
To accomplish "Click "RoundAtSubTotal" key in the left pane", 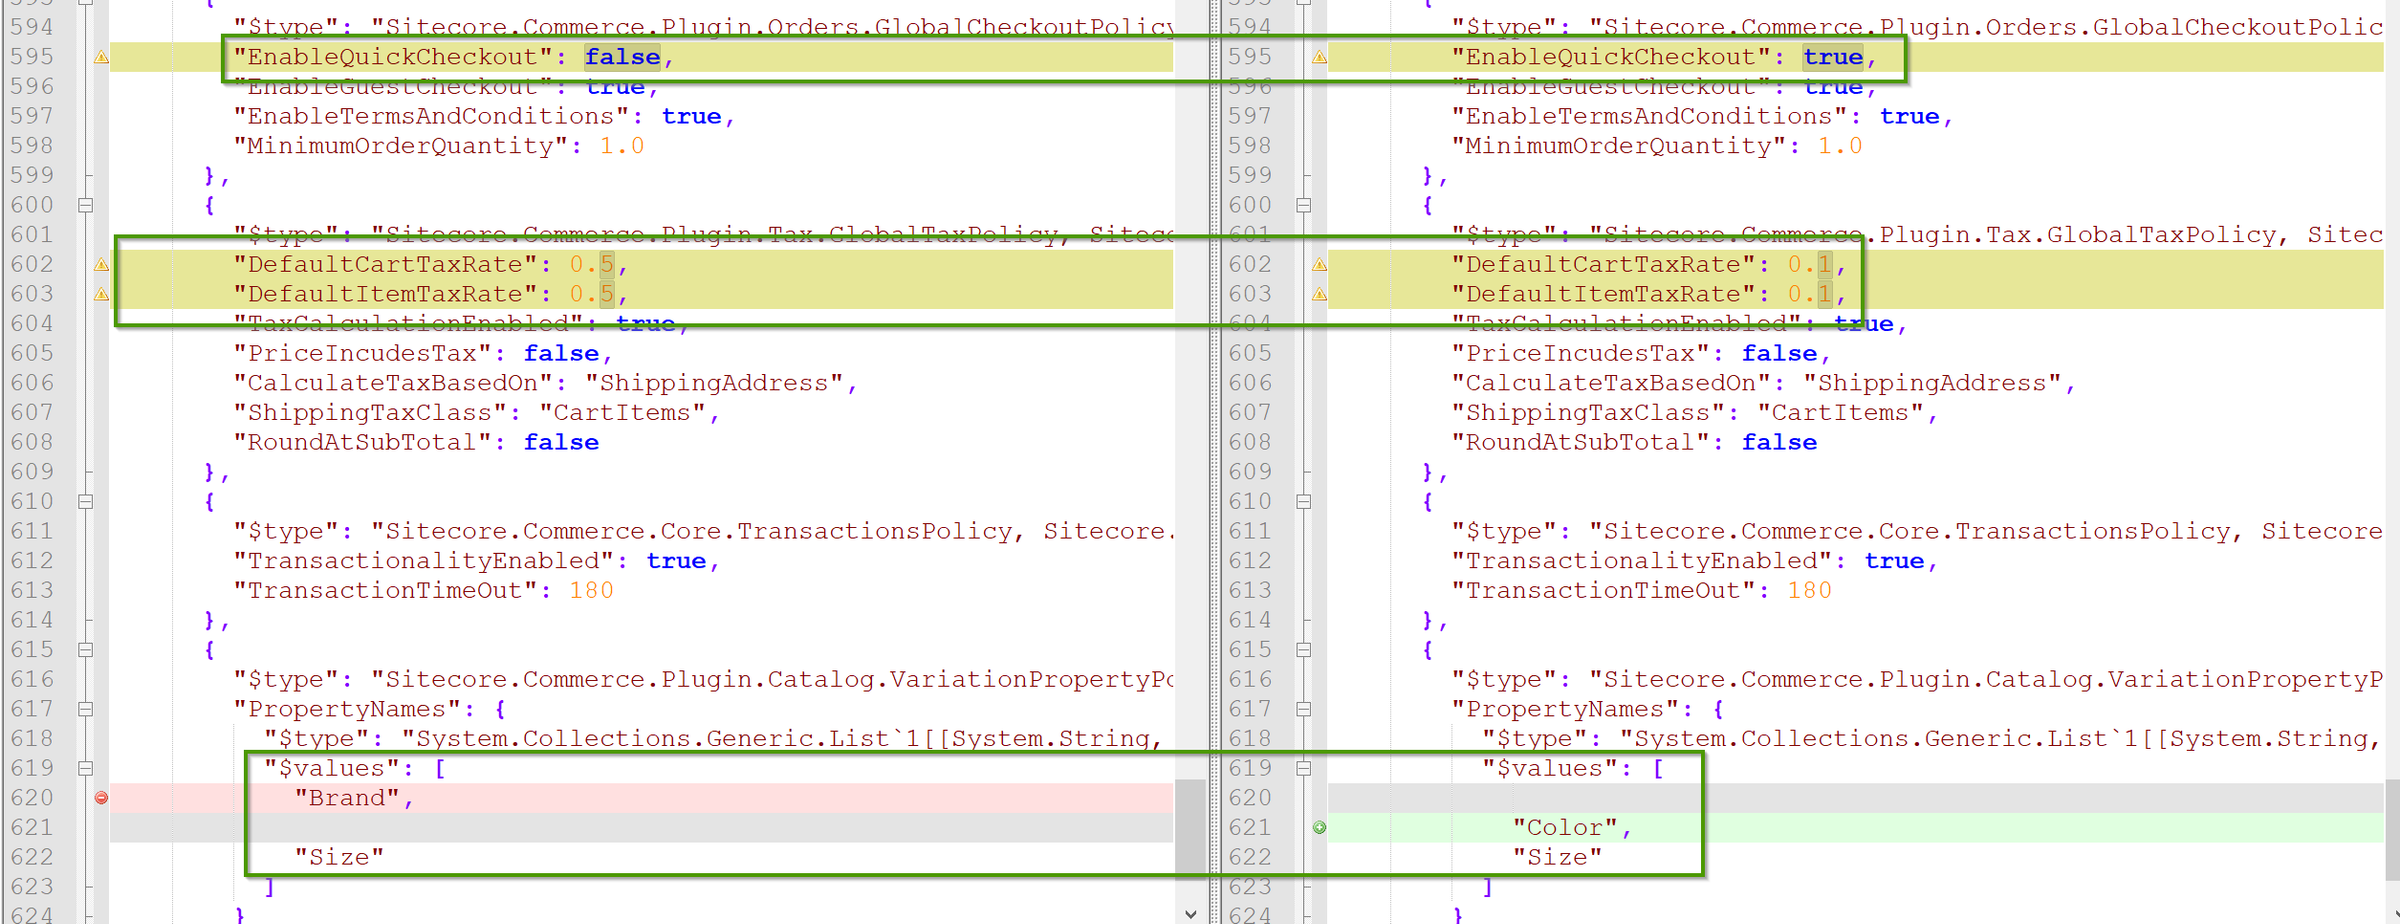I will (x=363, y=443).
